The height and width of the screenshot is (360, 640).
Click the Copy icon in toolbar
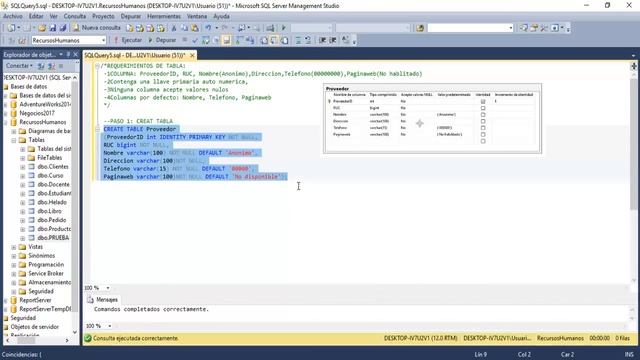[x=184, y=28]
